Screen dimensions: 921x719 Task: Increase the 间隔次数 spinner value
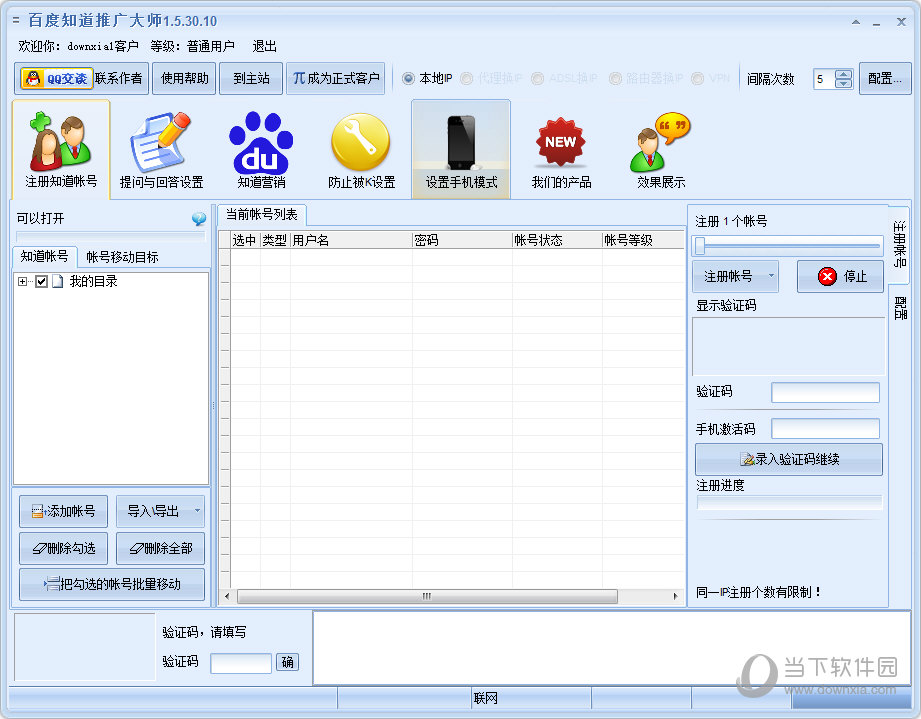[x=843, y=74]
